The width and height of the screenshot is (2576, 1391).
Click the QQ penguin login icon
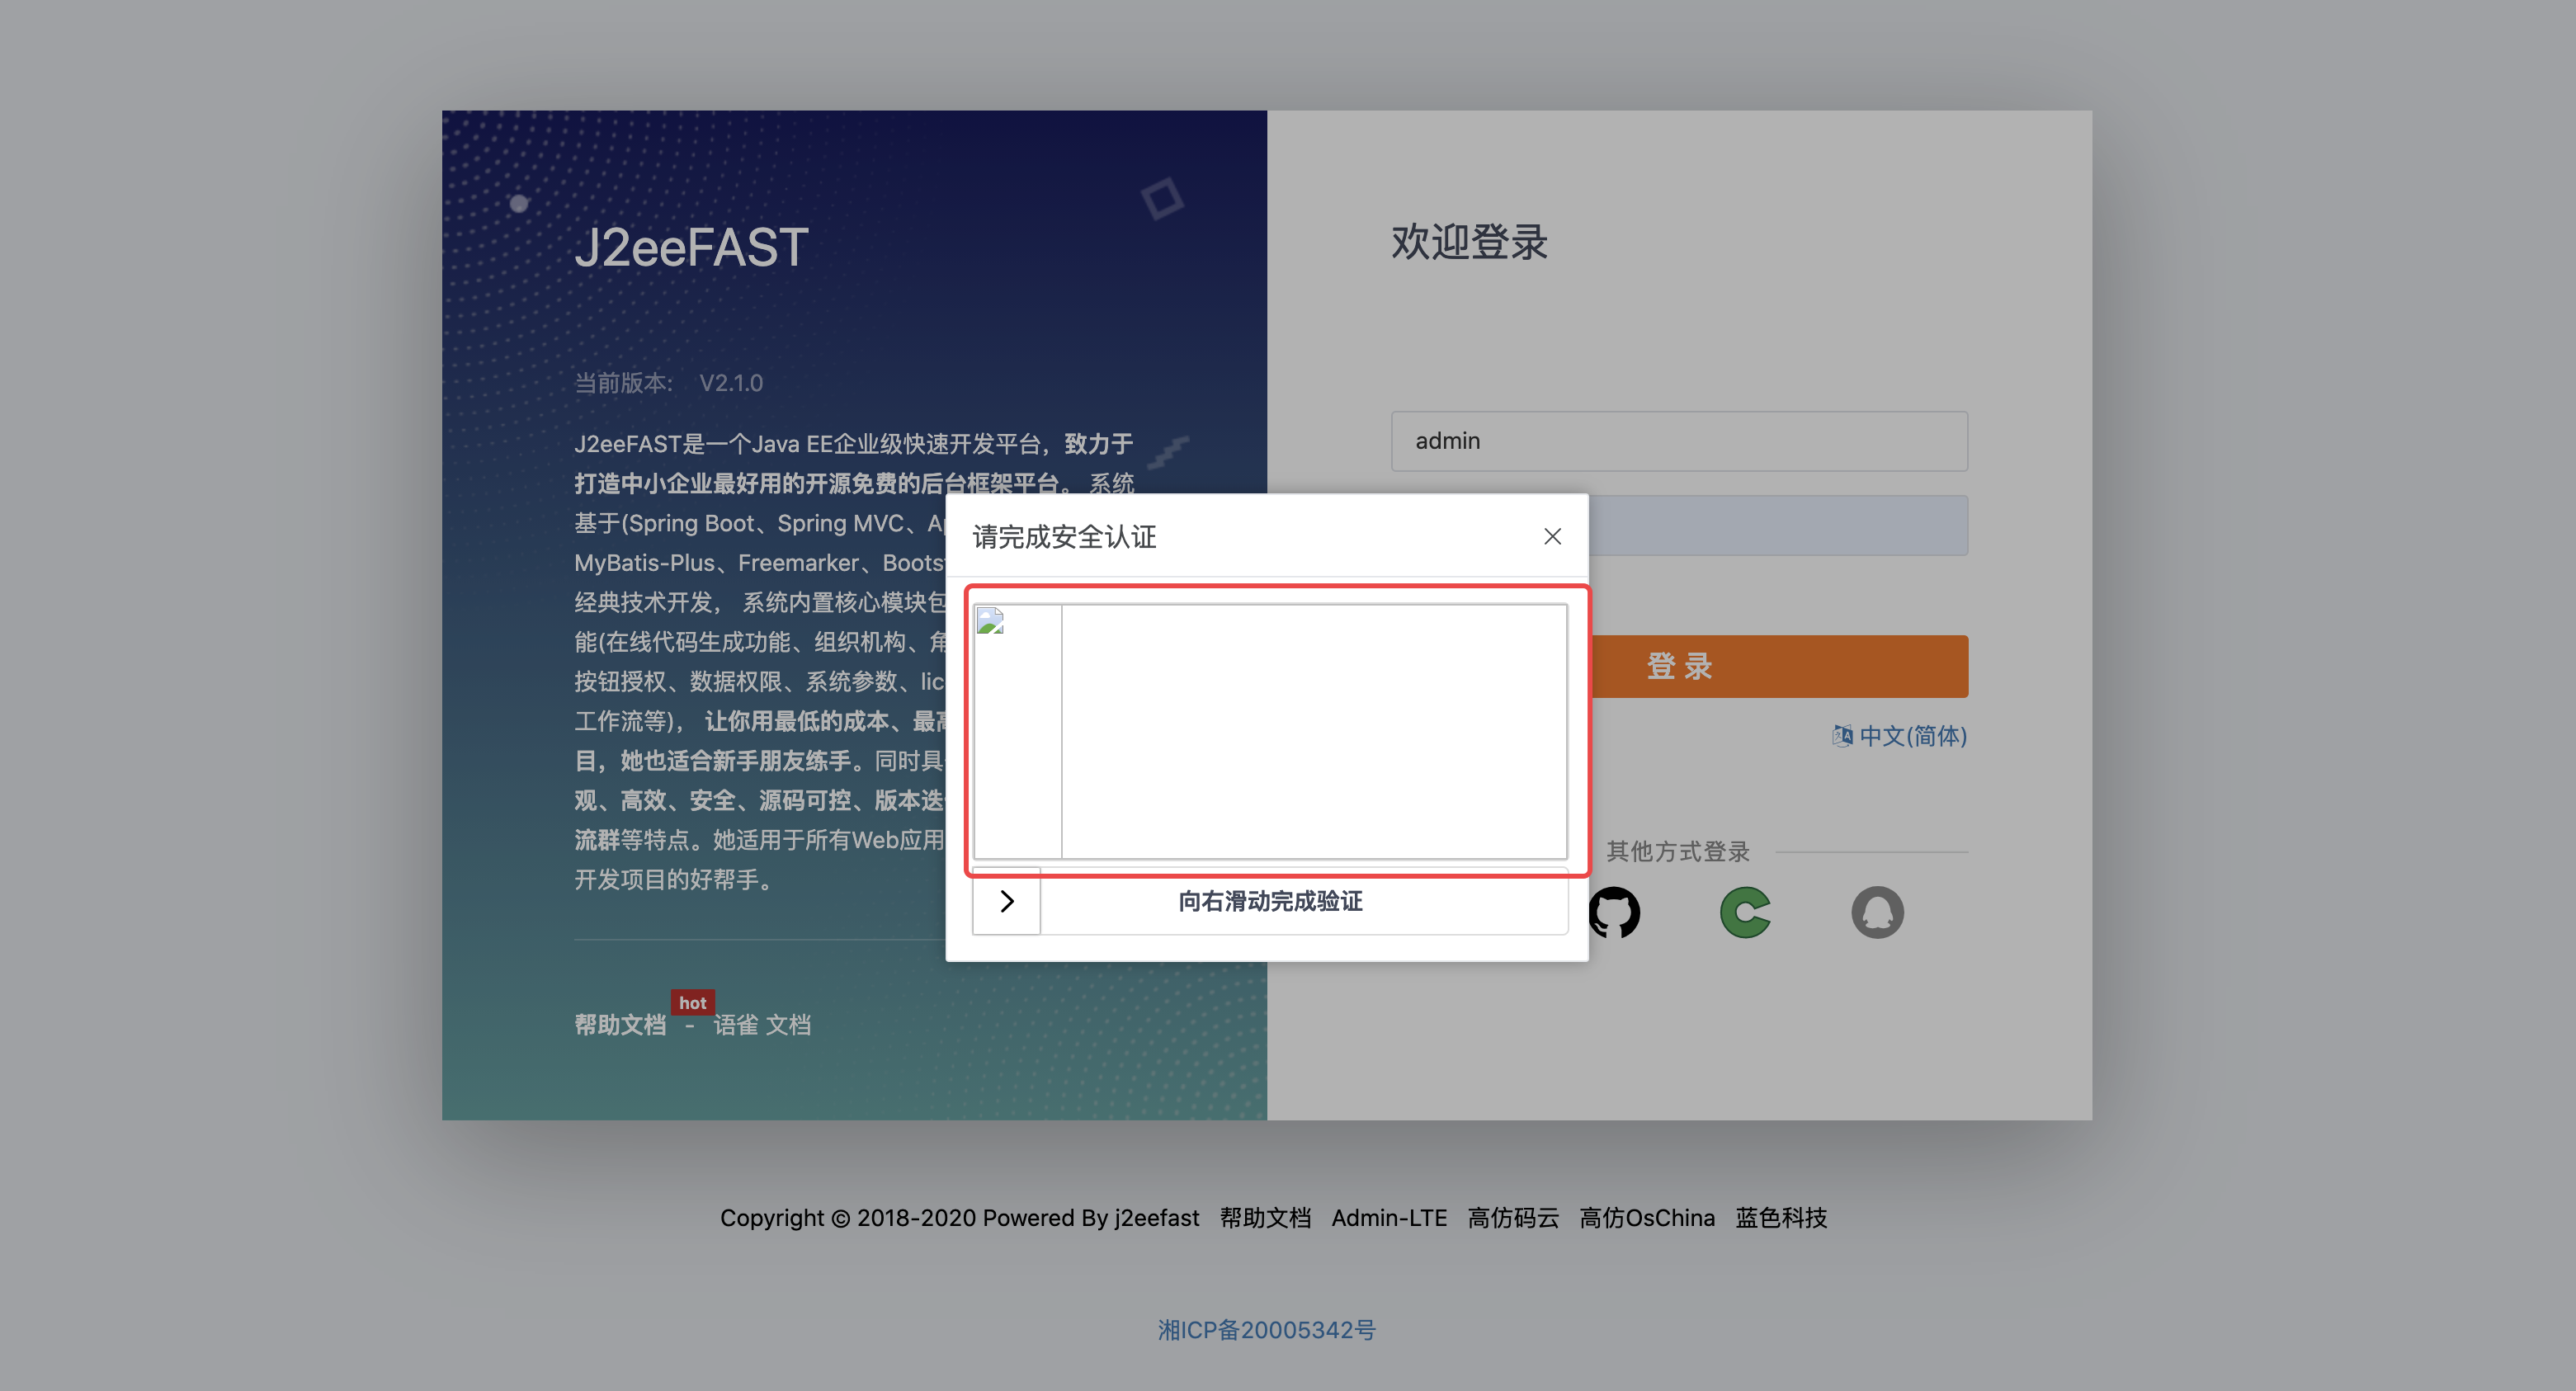tap(1877, 912)
